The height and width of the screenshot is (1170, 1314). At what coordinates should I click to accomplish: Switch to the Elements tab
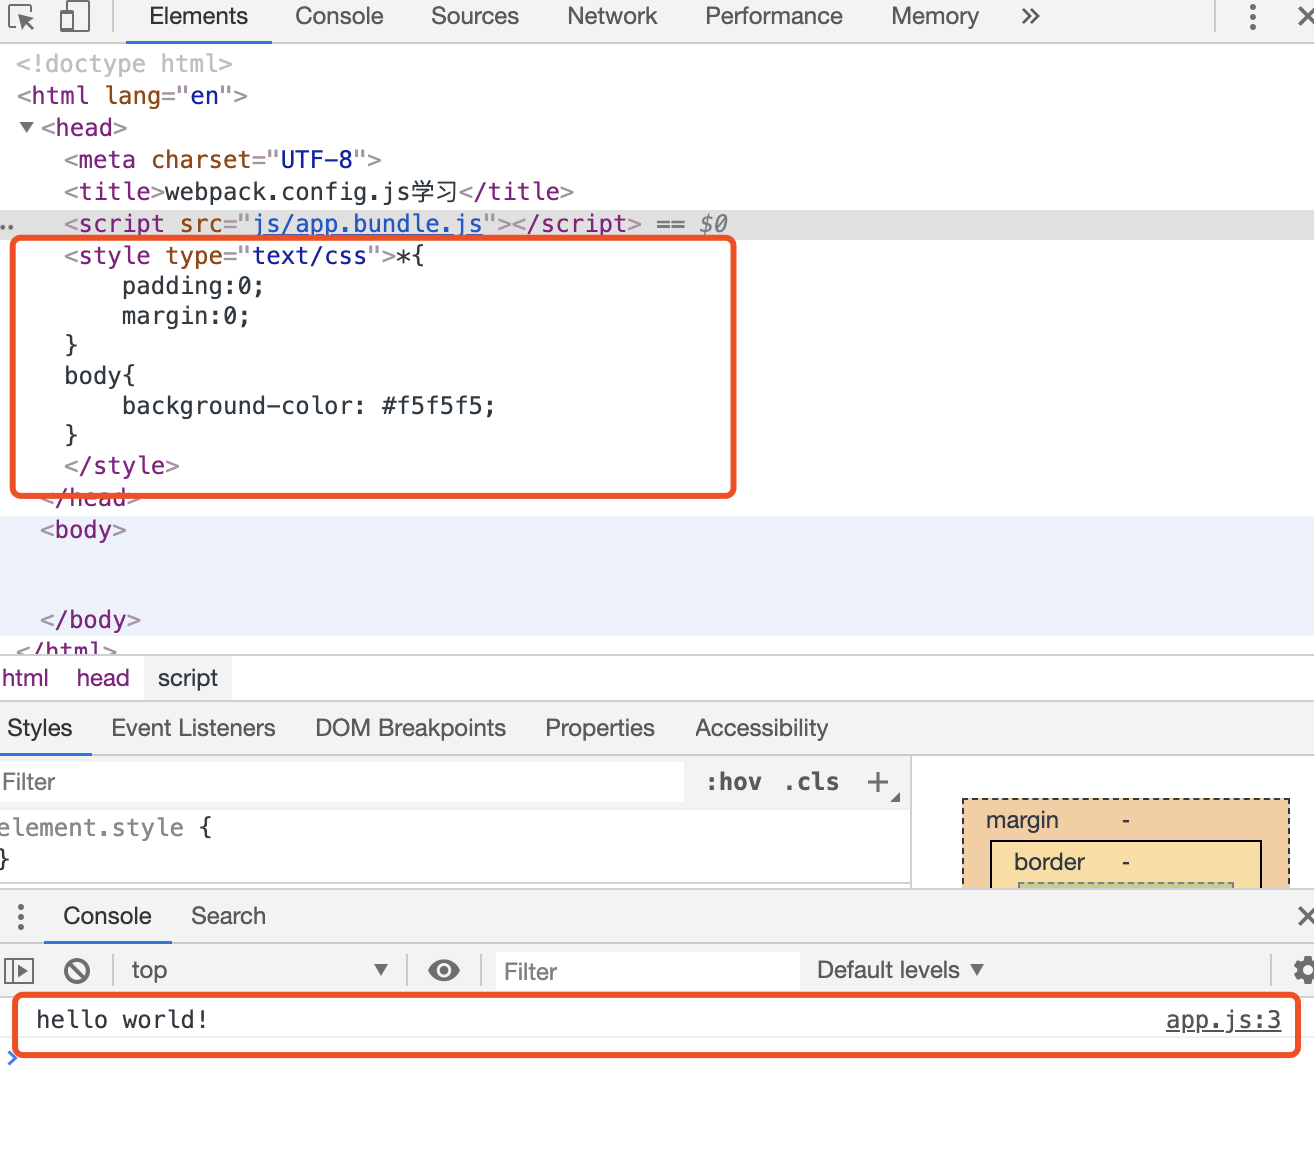point(198,16)
